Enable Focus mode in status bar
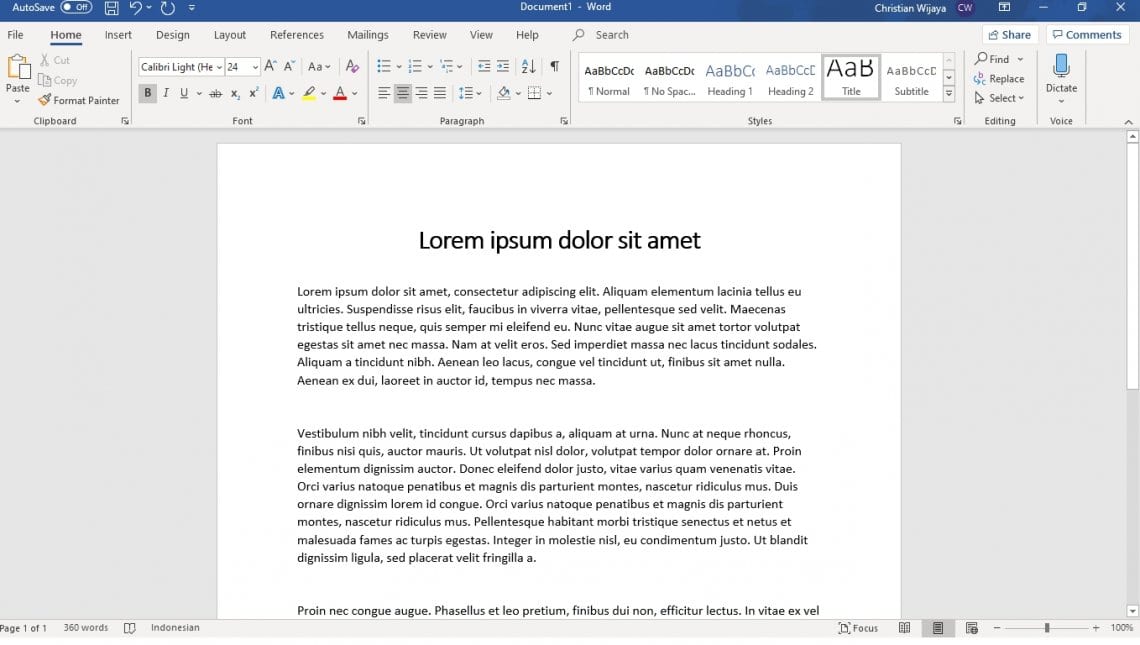This screenshot has width=1140, height=645. tap(858, 627)
